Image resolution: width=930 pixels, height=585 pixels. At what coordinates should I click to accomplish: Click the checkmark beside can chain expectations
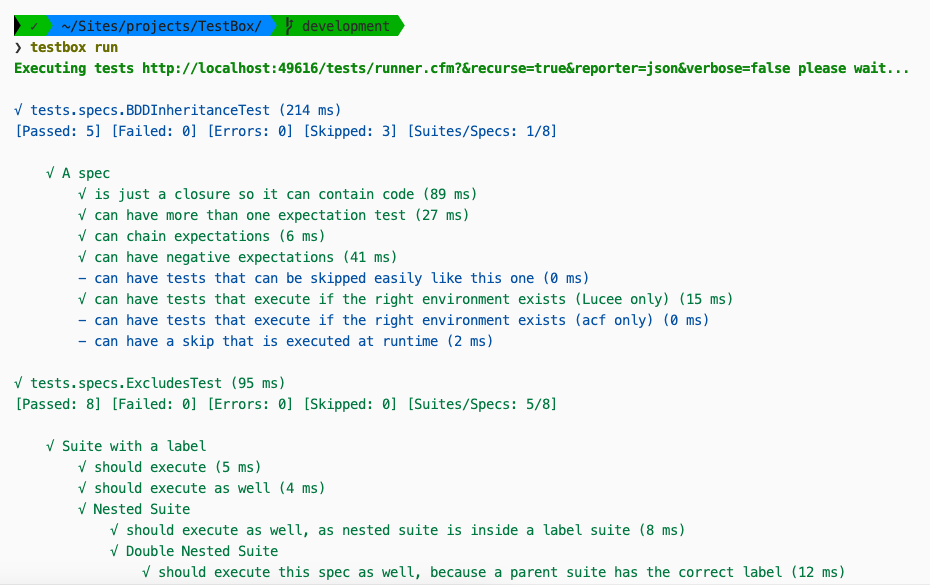[x=82, y=236]
